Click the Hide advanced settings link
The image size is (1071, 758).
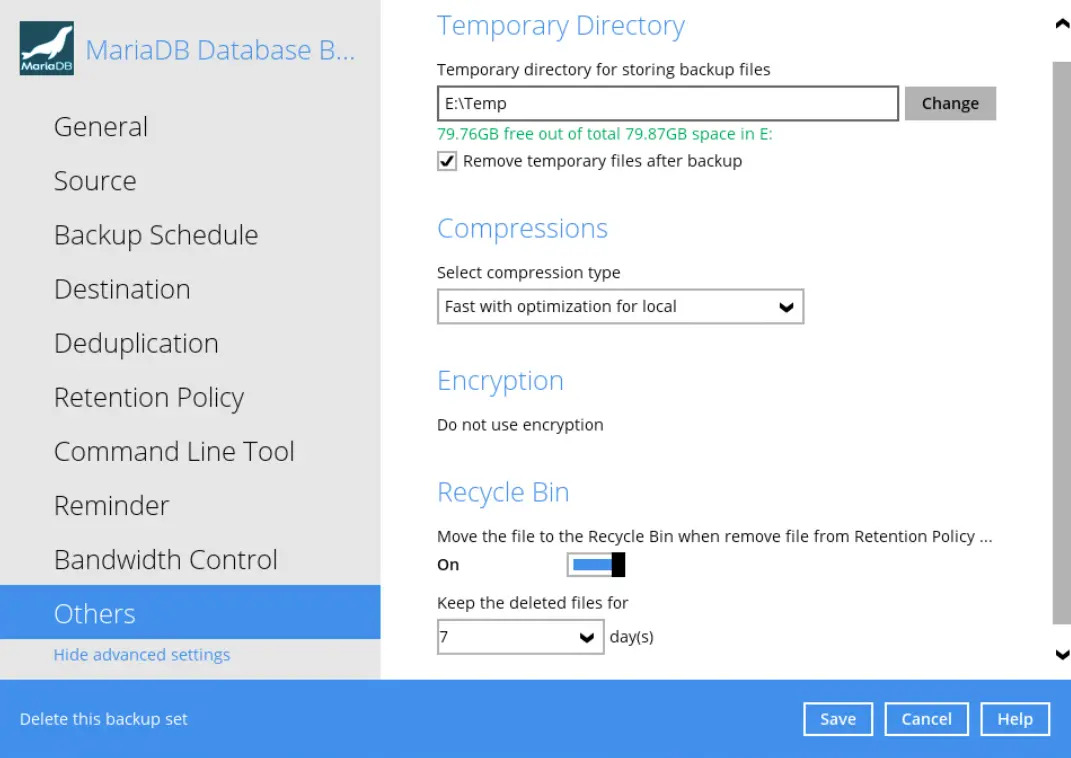[x=142, y=655]
